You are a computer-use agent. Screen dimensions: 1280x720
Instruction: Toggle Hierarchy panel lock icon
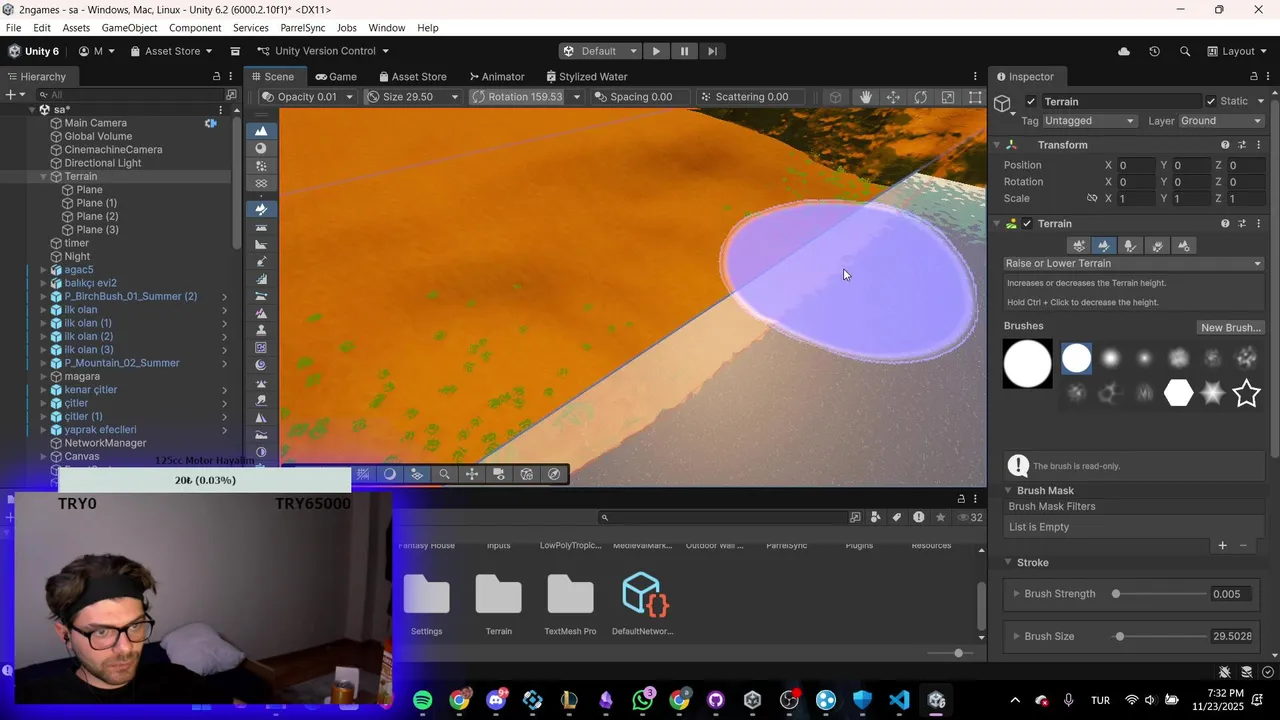point(216,76)
